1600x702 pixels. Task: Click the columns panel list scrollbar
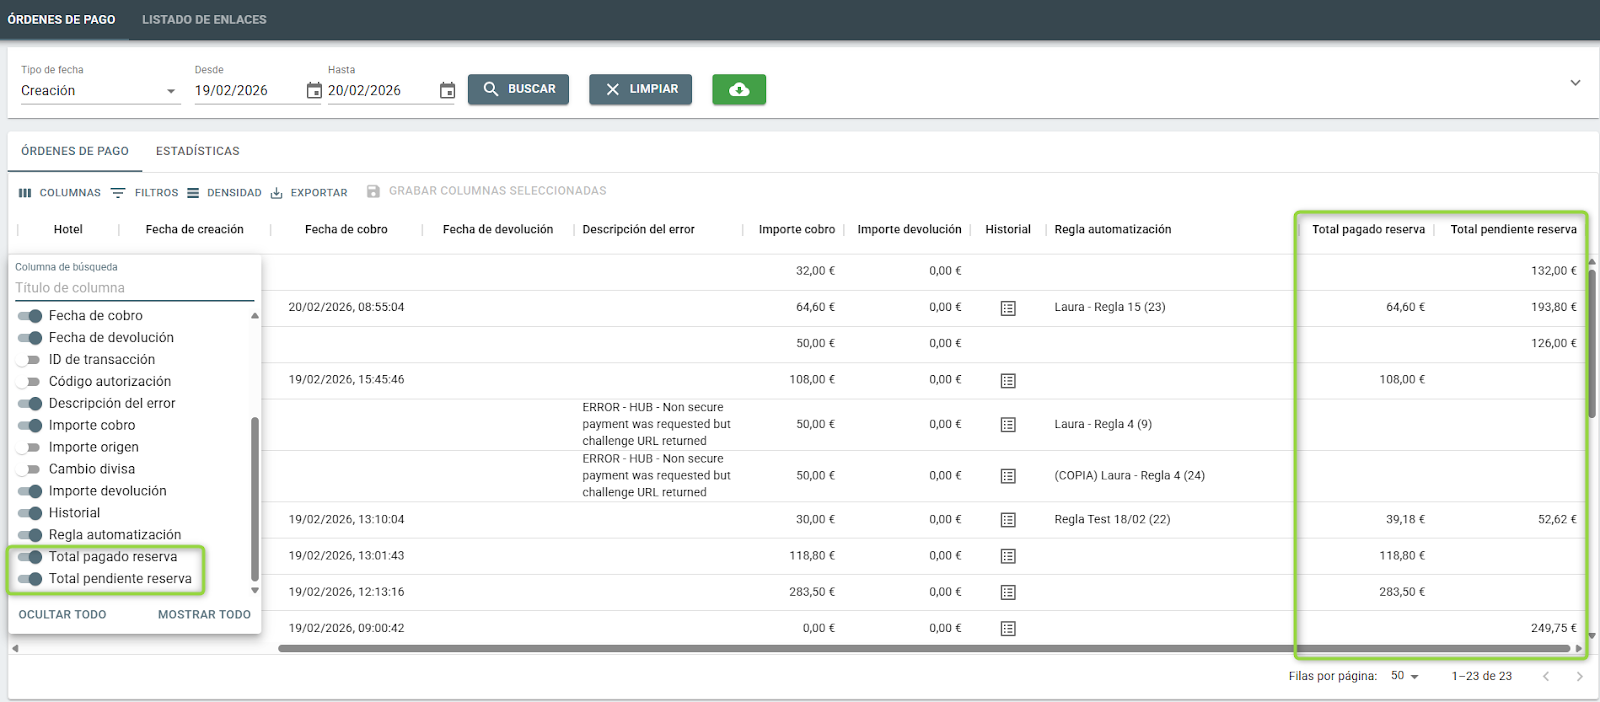(255, 498)
